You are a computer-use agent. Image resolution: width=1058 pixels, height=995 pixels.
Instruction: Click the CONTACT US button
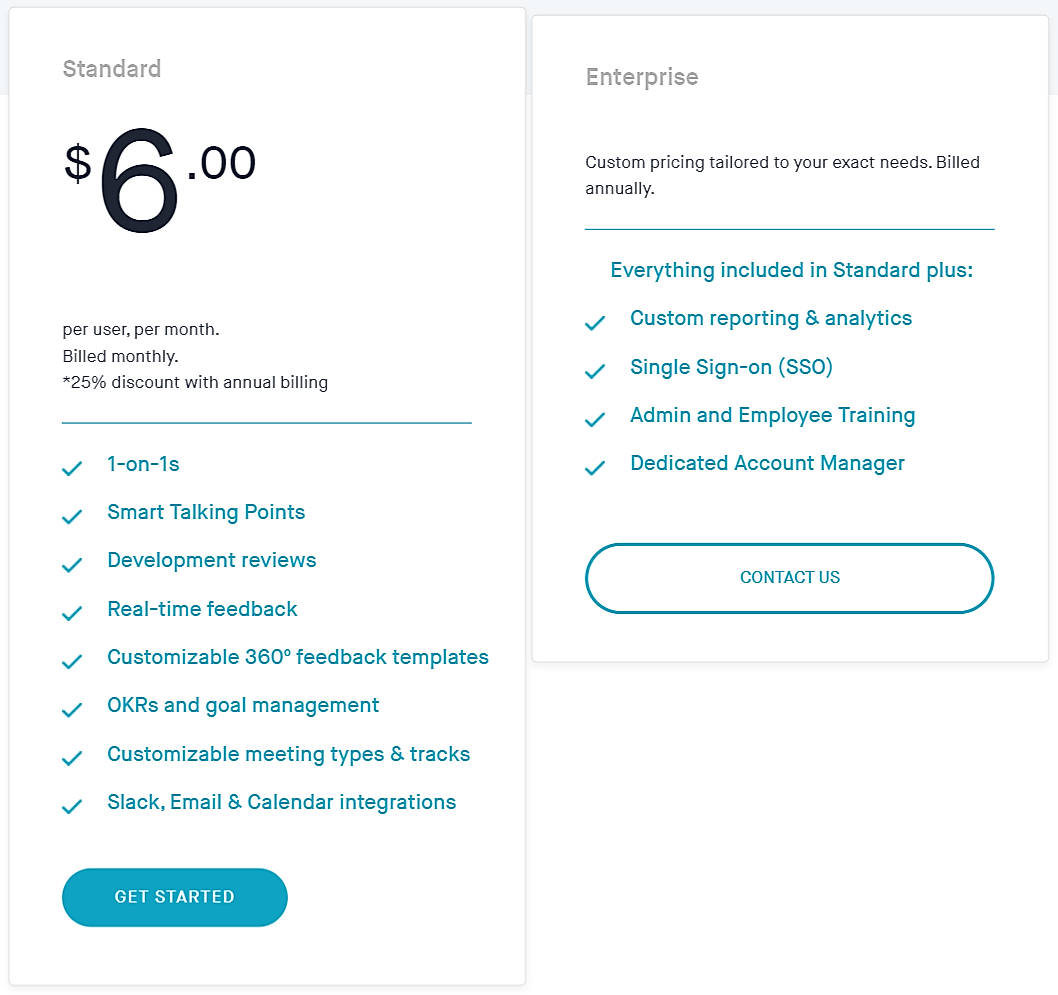point(789,577)
